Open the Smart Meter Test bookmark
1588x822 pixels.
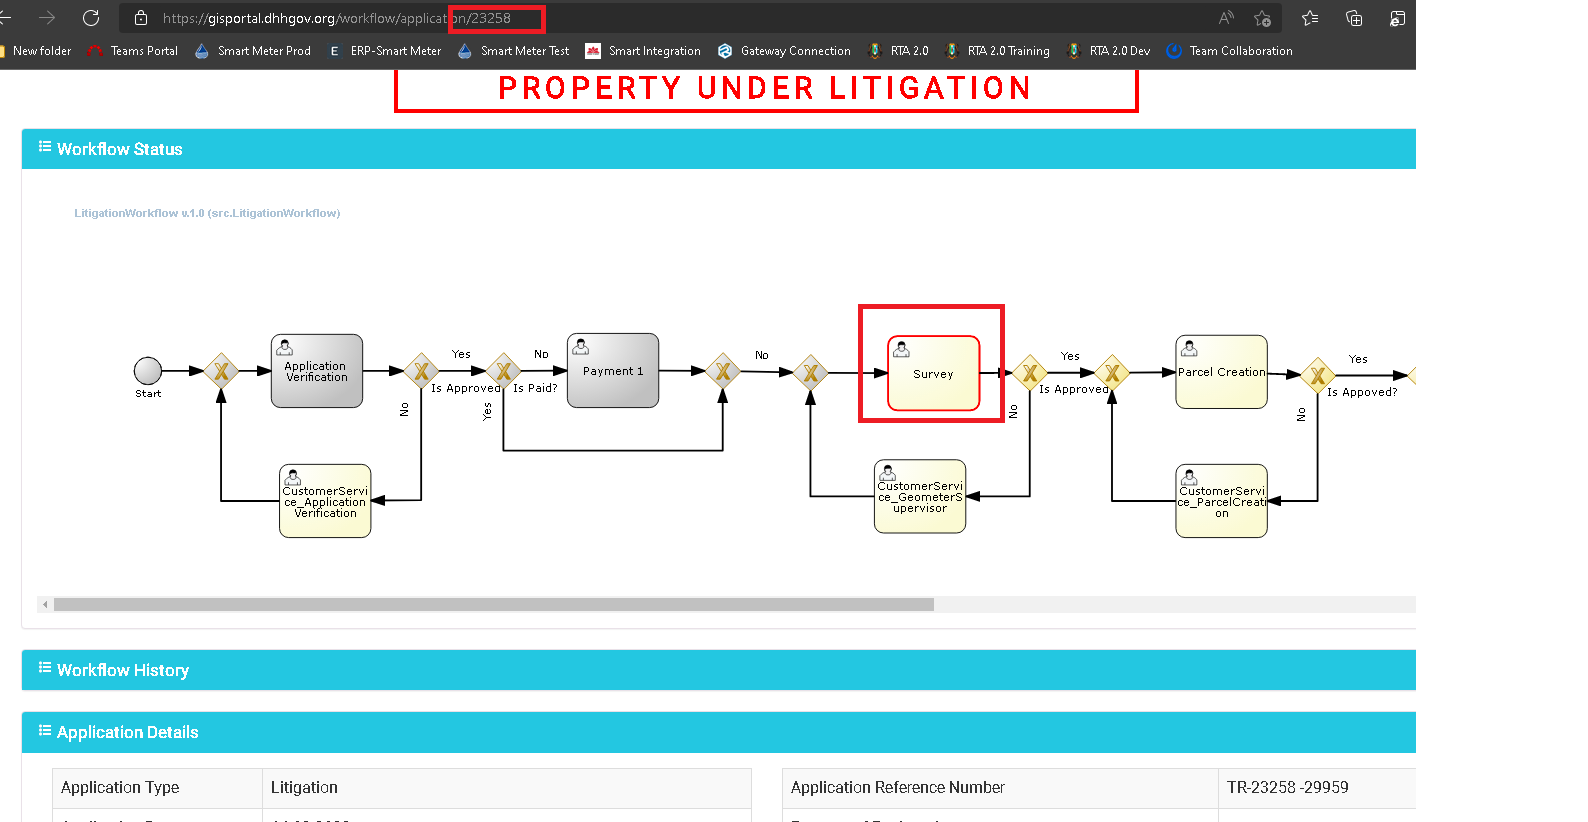pyautogui.click(x=513, y=51)
